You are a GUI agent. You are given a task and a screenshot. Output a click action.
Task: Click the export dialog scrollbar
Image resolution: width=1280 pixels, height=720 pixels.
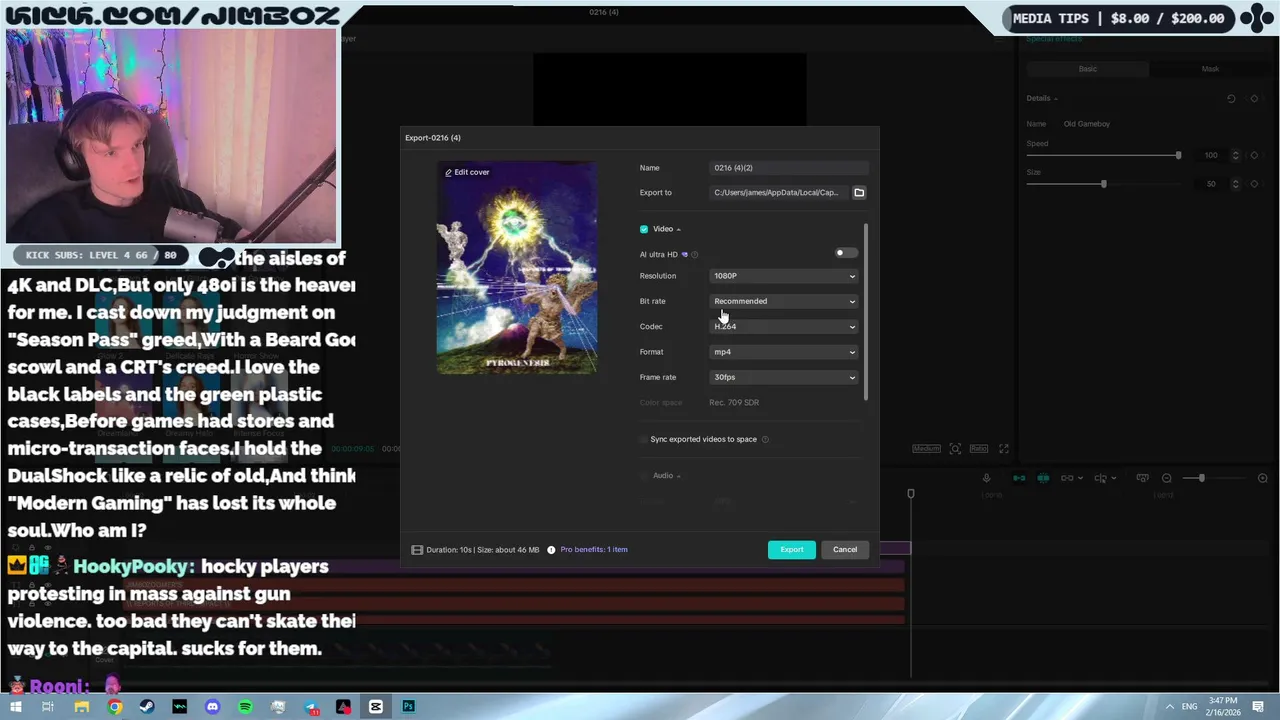[x=865, y=312]
